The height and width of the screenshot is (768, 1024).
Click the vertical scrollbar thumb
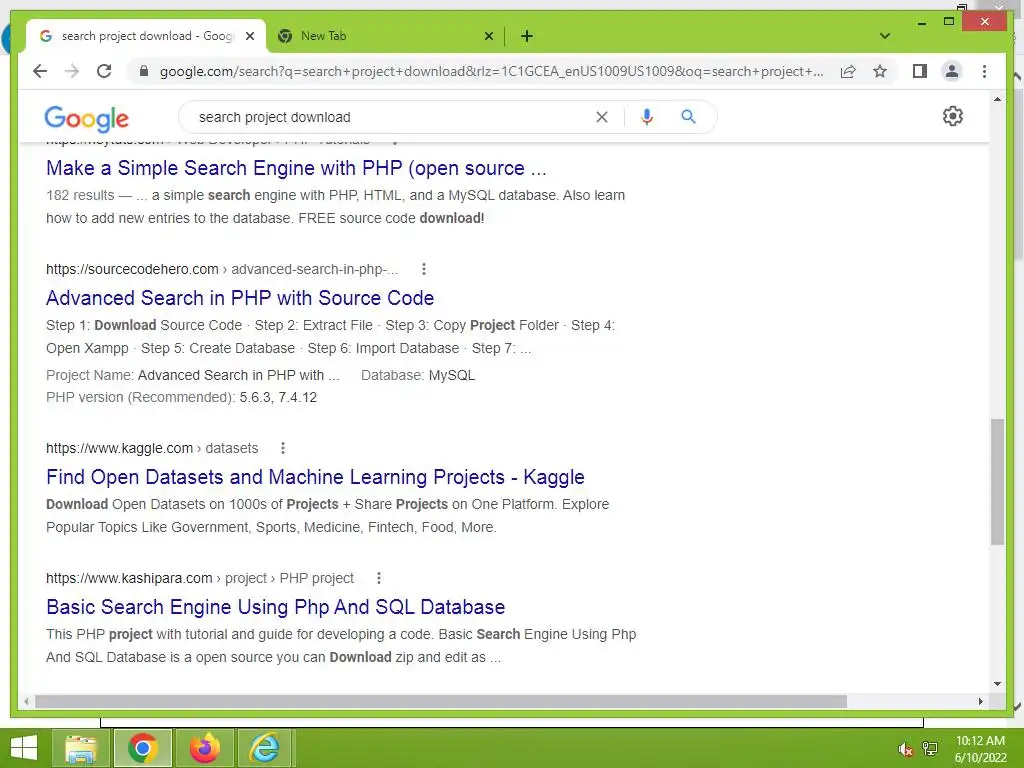[997, 482]
